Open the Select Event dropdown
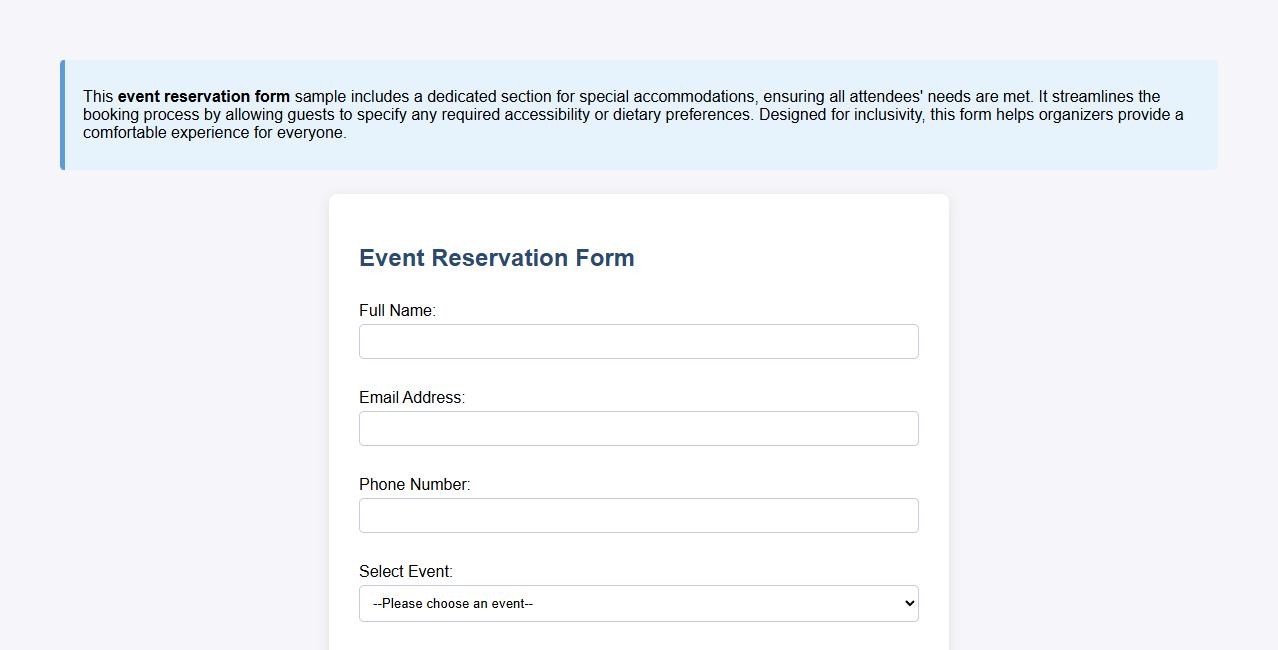The width and height of the screenshot is (1278, 650). point(639,603)
